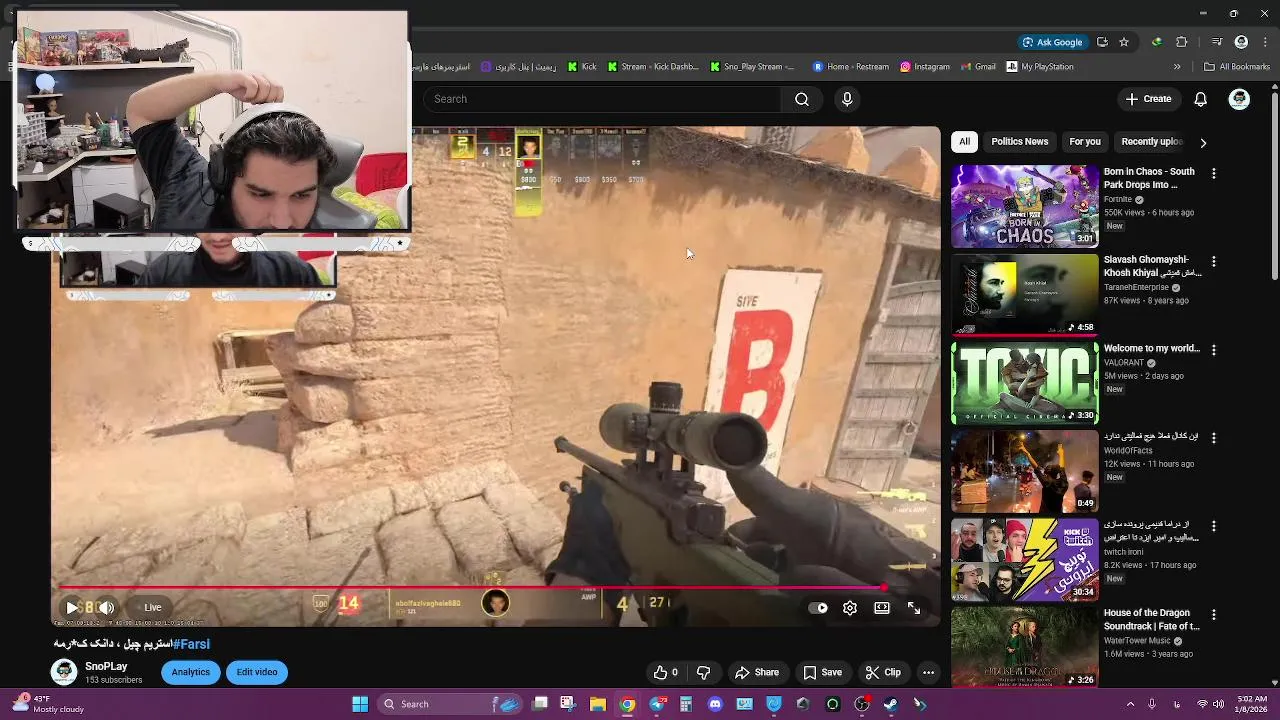Open YouTube notifications bell

click(1200, 99)
